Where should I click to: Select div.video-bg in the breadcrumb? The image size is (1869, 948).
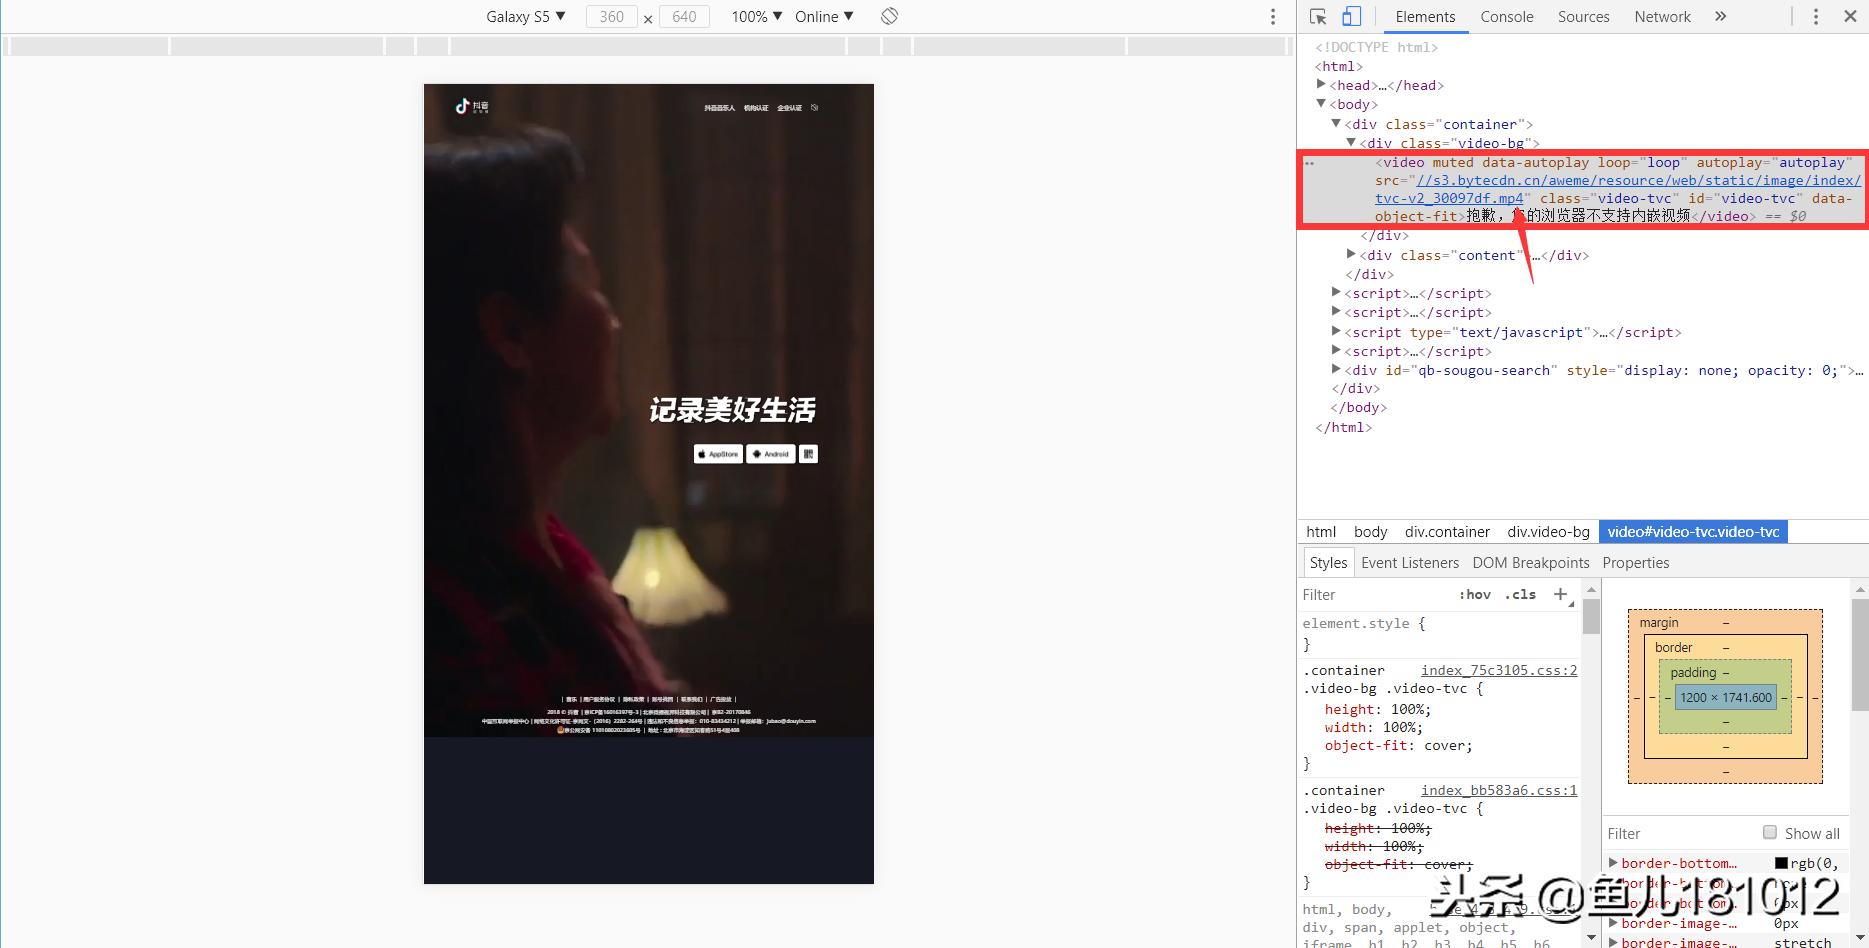click(1548, 532)
